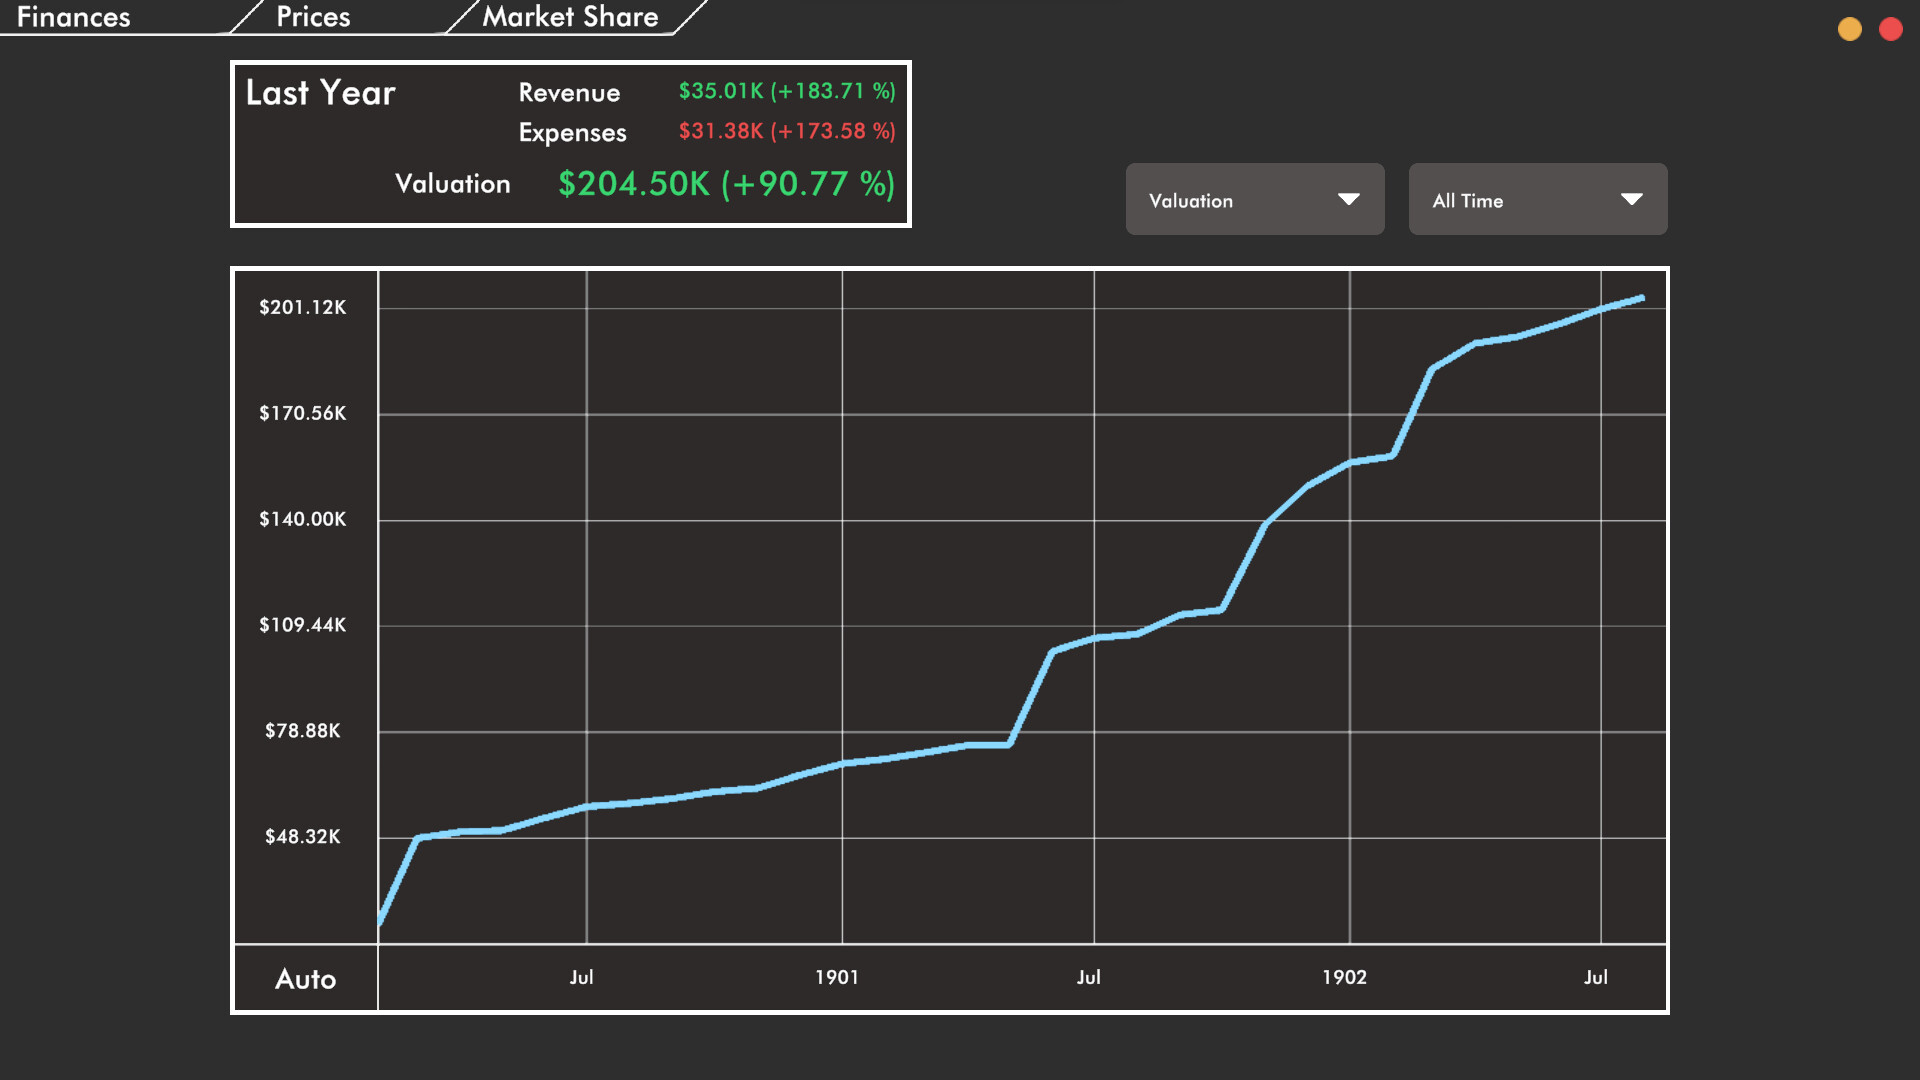Switch to the Market Share tab
Viewport: 1920px width, 1080px height.
[x=570, y=17]
